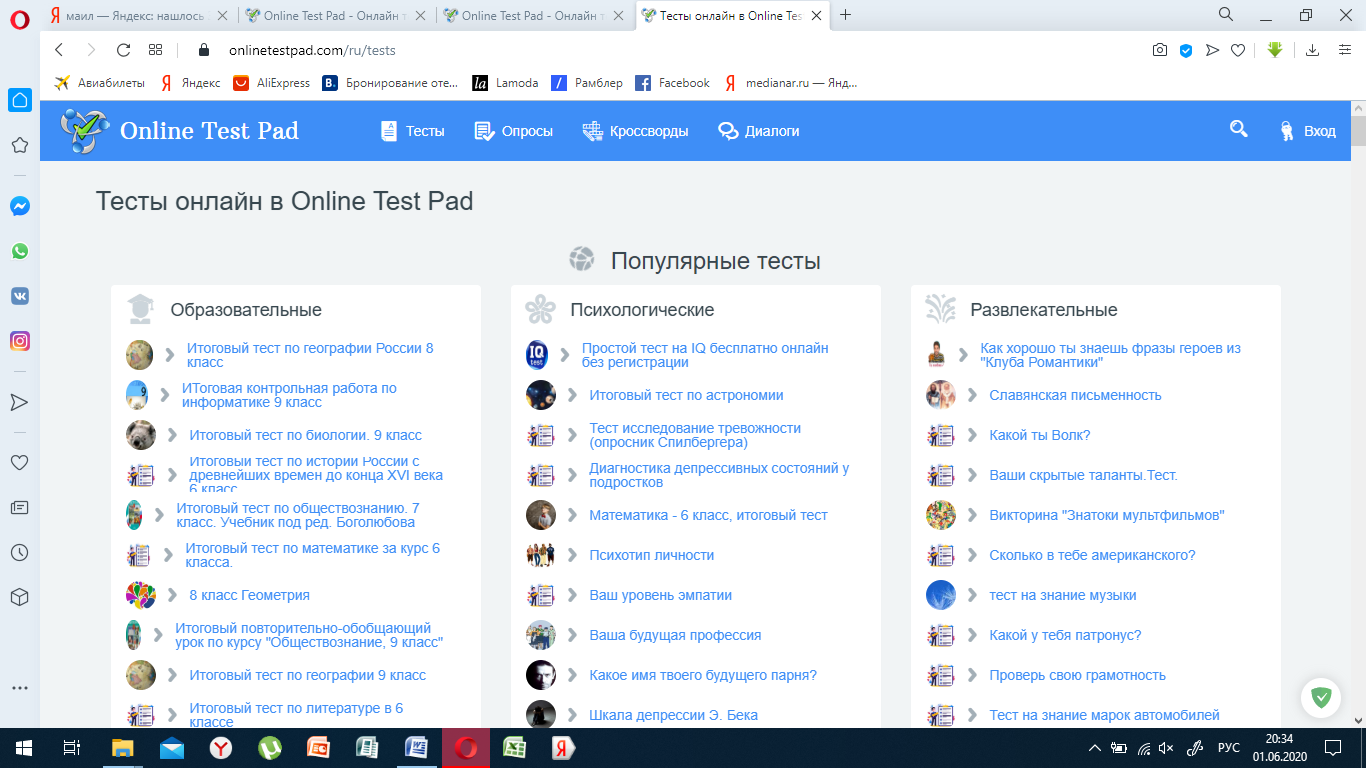Open 'Итоговый тест по астрономии'
1366x768 pixels.
[x=686, y=395]
